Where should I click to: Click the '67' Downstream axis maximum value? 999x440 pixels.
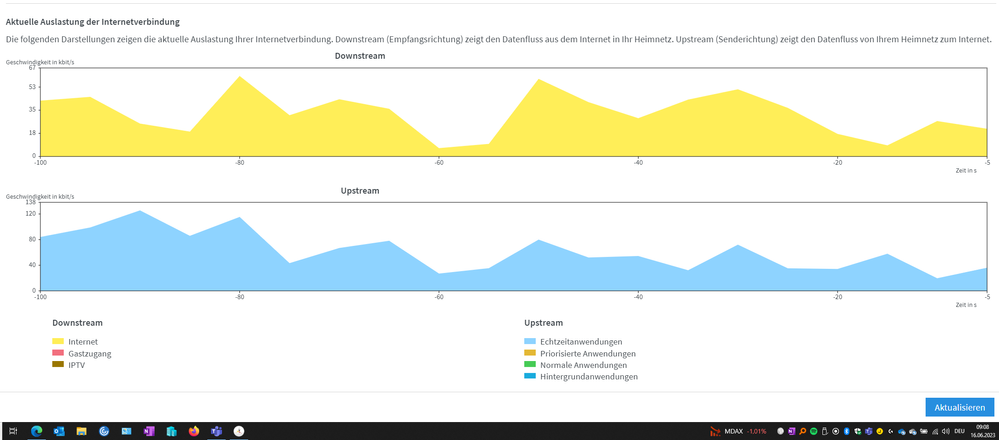(x=32, y=68)
